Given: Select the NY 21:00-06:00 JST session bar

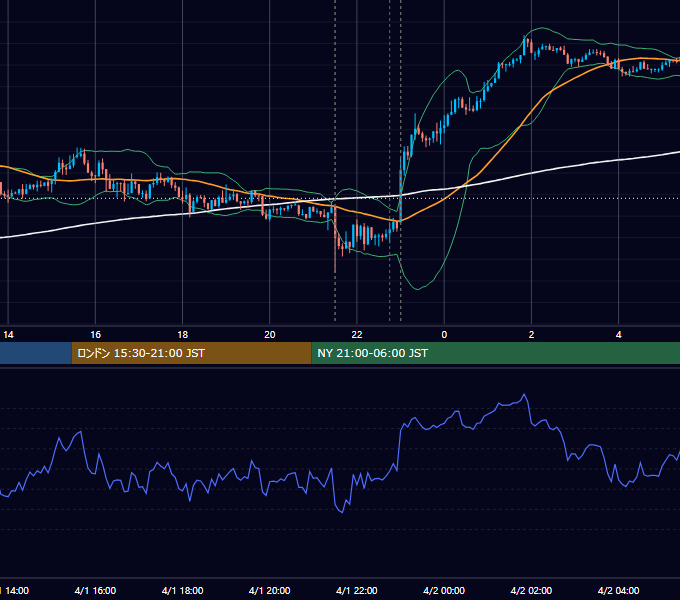Looking at the screenshot, I should point(496,353).
